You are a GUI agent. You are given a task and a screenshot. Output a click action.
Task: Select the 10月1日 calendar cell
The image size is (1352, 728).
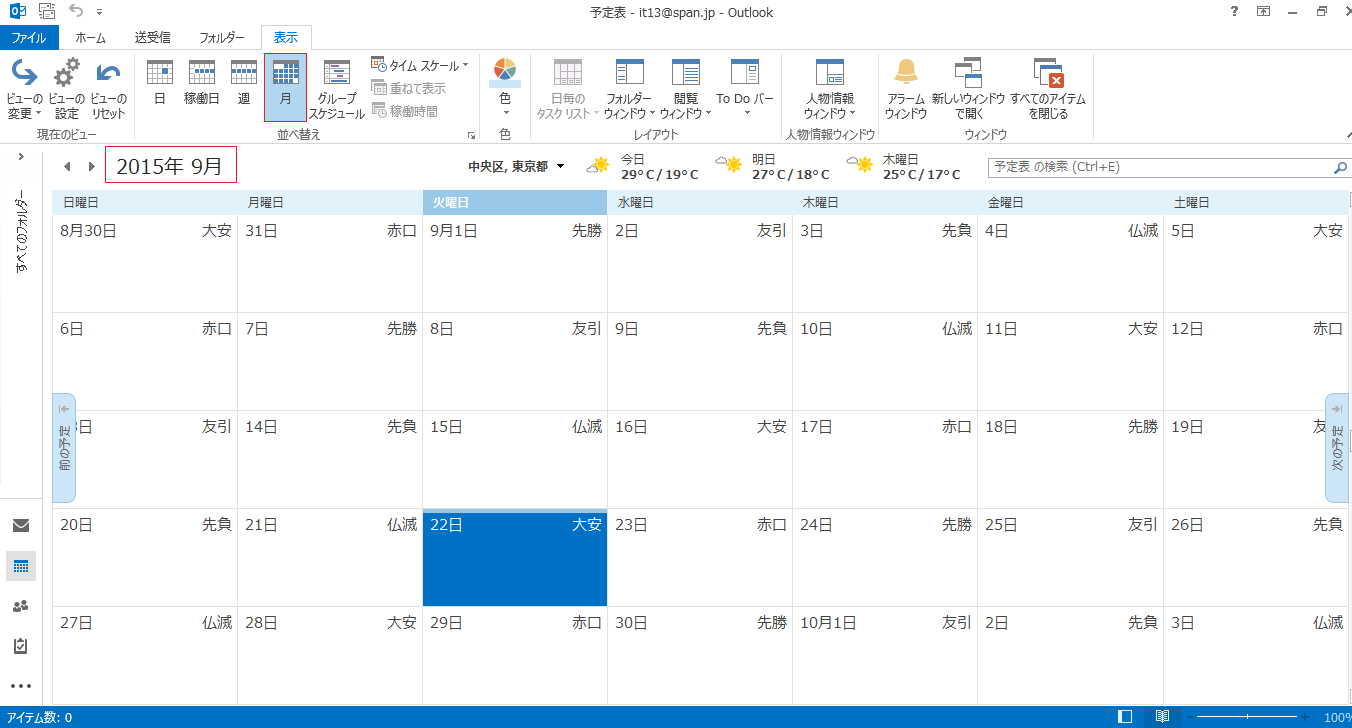(885, 655)
